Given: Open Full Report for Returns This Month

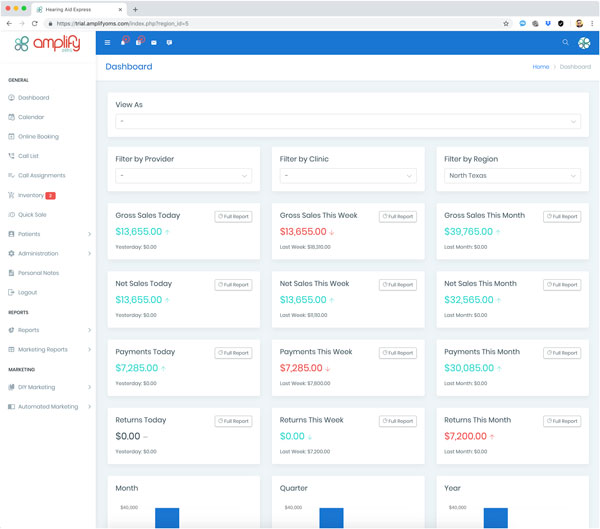Looking at the screenshot, I should tap(562, 421).
